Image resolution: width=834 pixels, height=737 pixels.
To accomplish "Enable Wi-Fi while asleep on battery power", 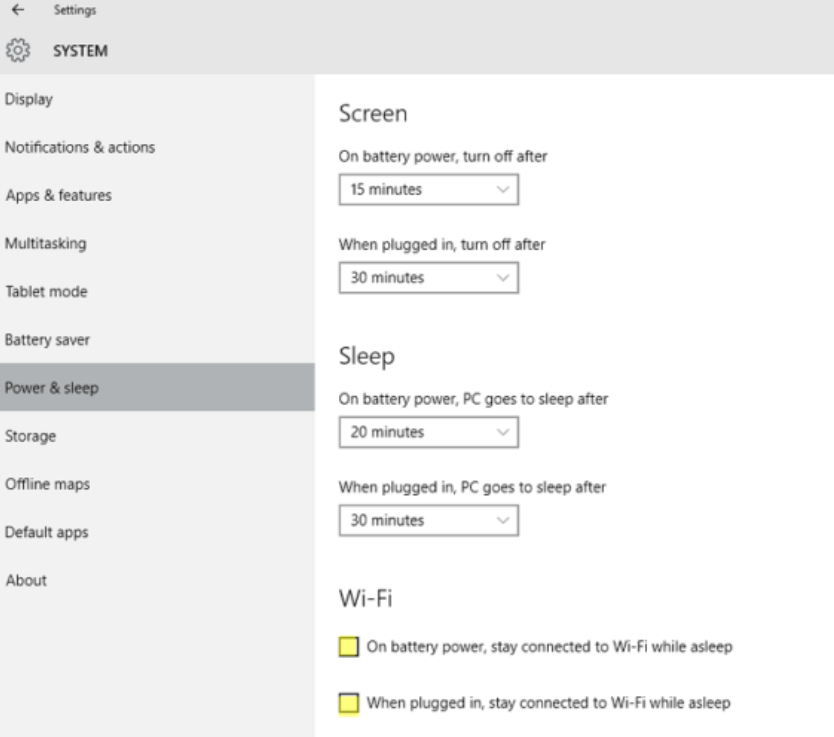I will tap(348, 646).
